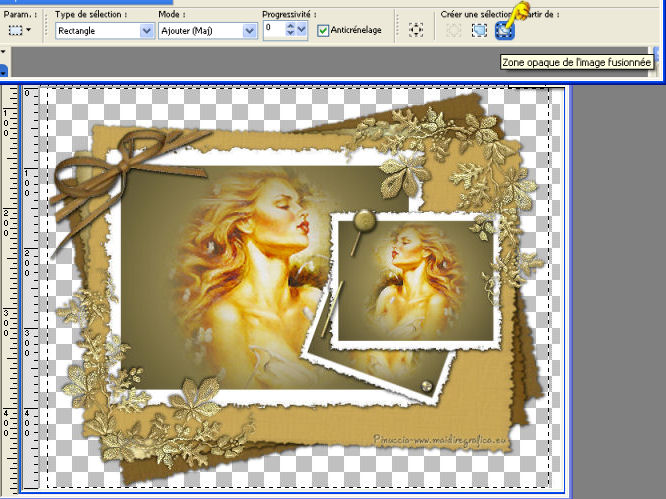This screenshot has width=666, height=499.
Task: Click the custom selection icon
Action: point(416,30)
